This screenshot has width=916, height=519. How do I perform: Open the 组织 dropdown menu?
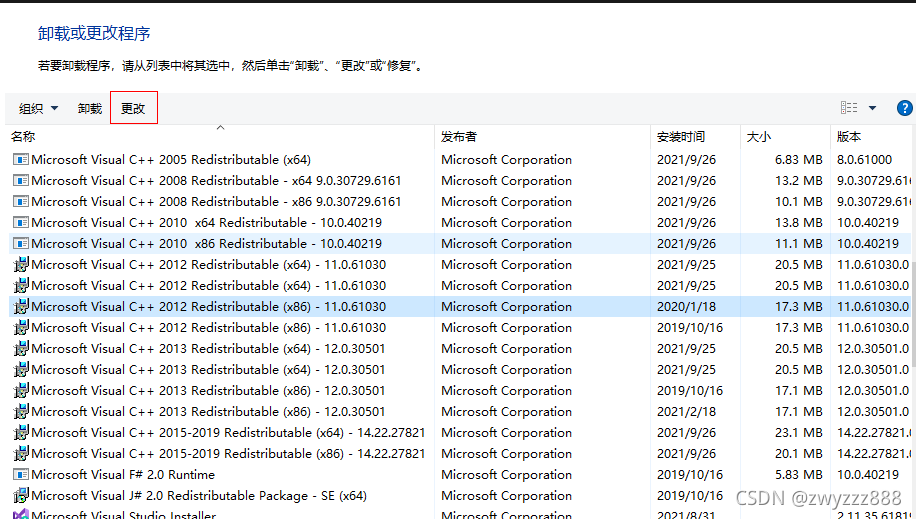point(39,109)
